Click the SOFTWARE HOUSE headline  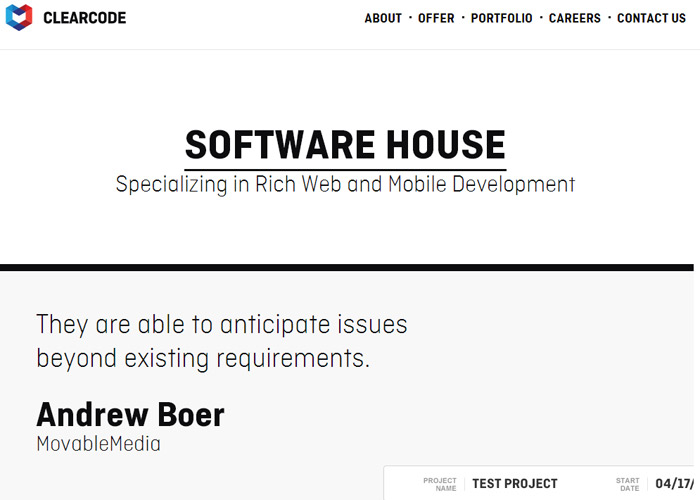[345, 145]
